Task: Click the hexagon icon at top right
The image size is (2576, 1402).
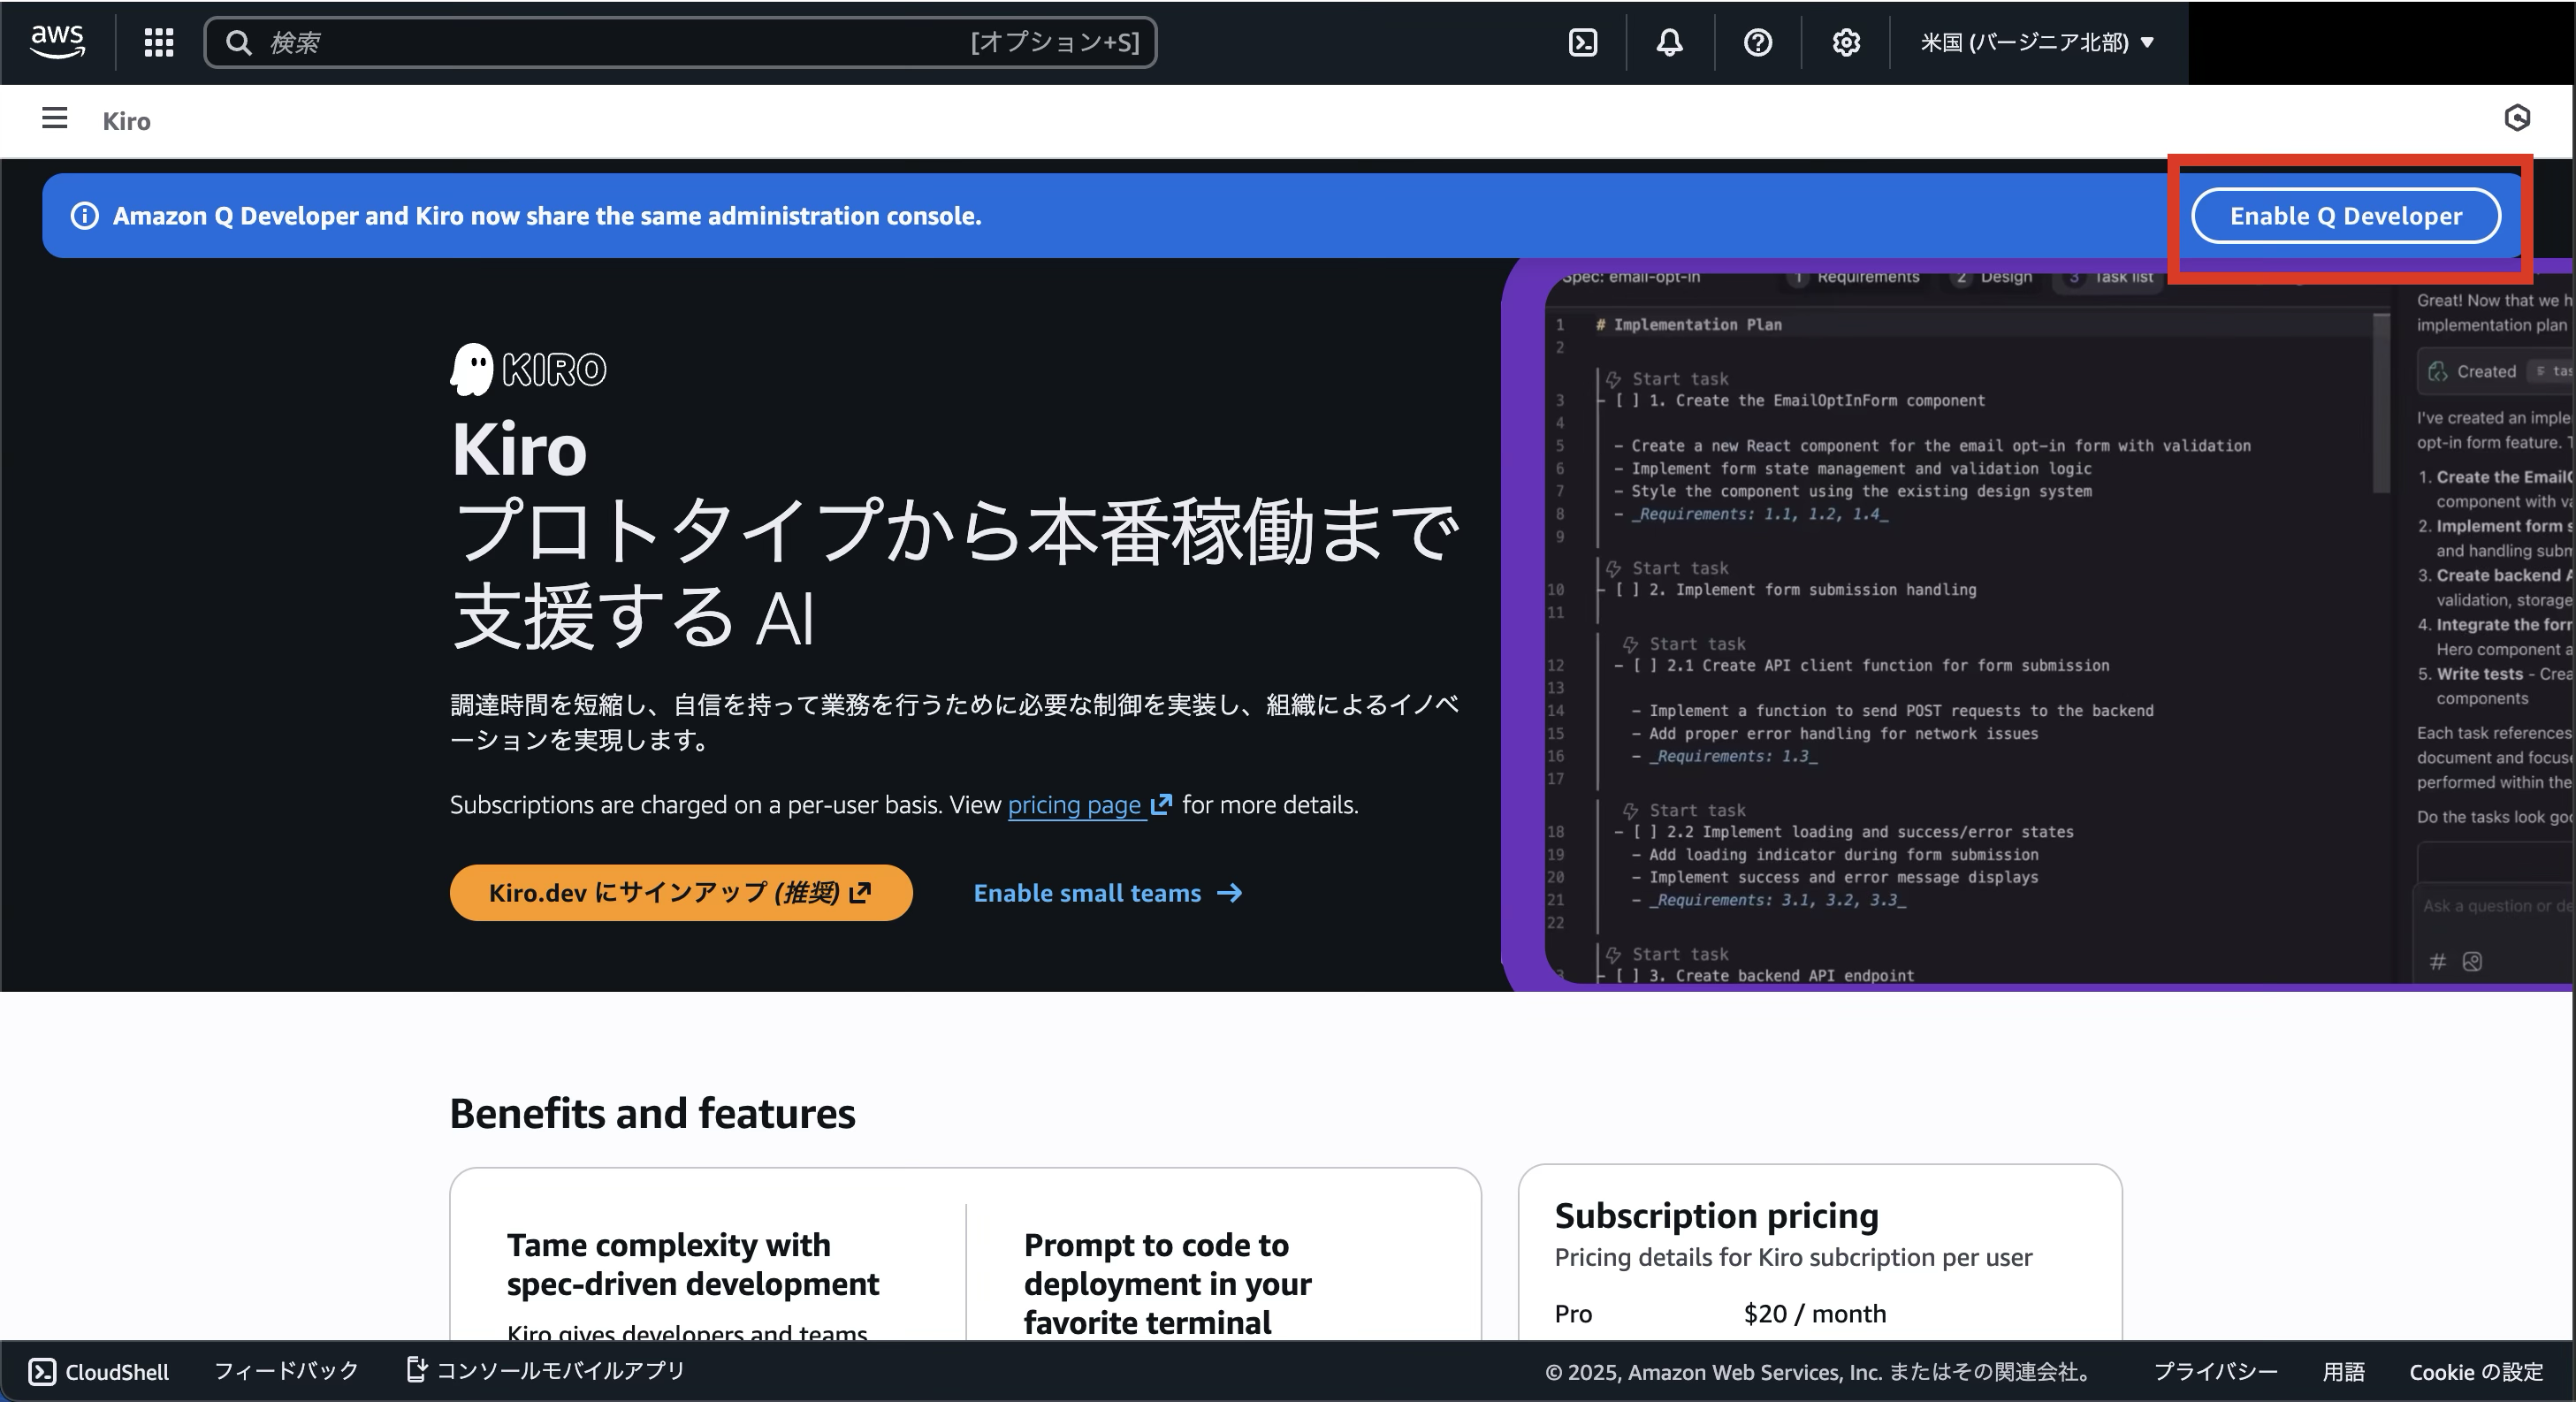Action: pyautogui.click(x=2517, y=118)
